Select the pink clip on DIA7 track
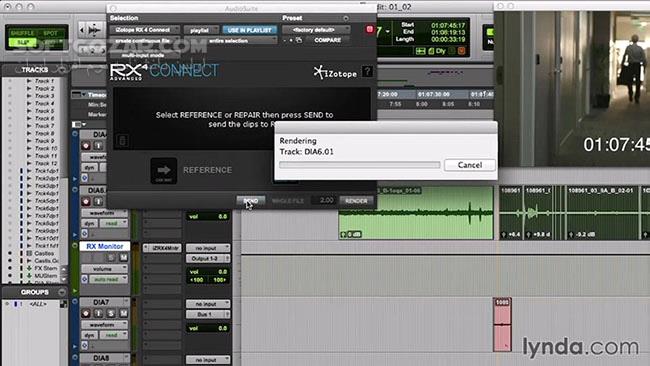Image resolution: width=650 pixels, height=366 pixels. coord(502,325)
